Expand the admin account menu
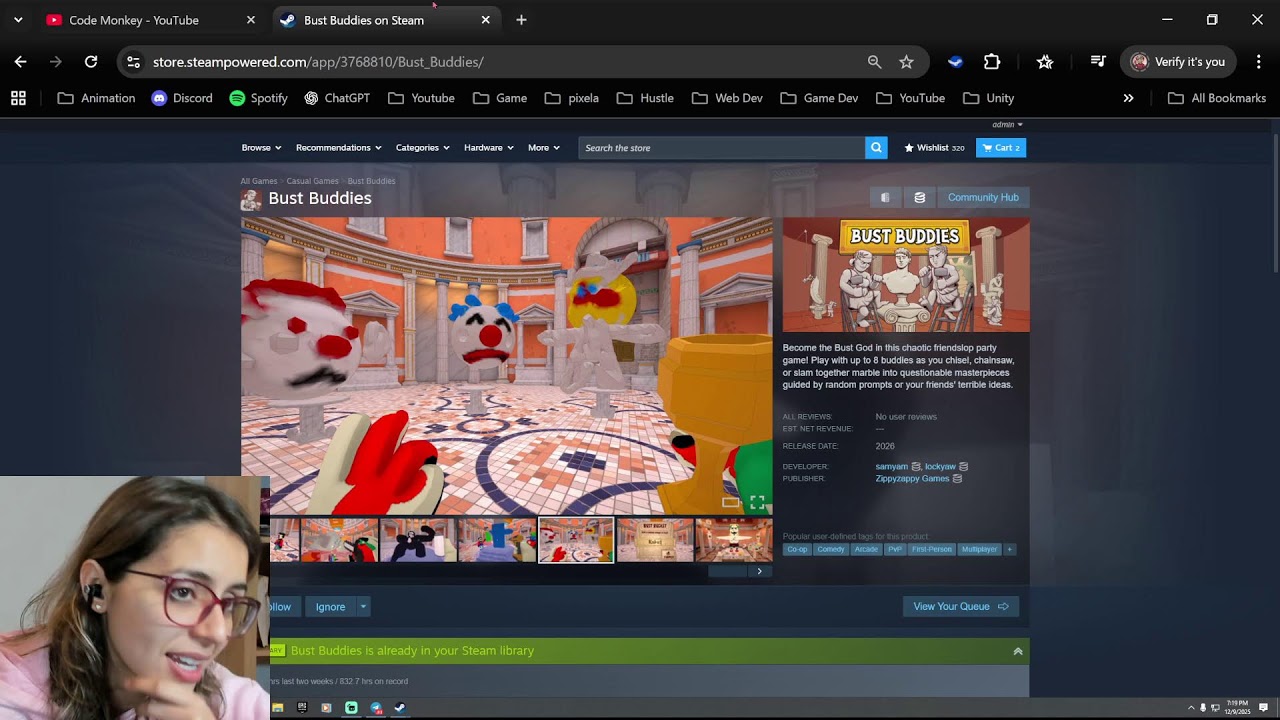 pyautogui.click(x=1007, y=125)
